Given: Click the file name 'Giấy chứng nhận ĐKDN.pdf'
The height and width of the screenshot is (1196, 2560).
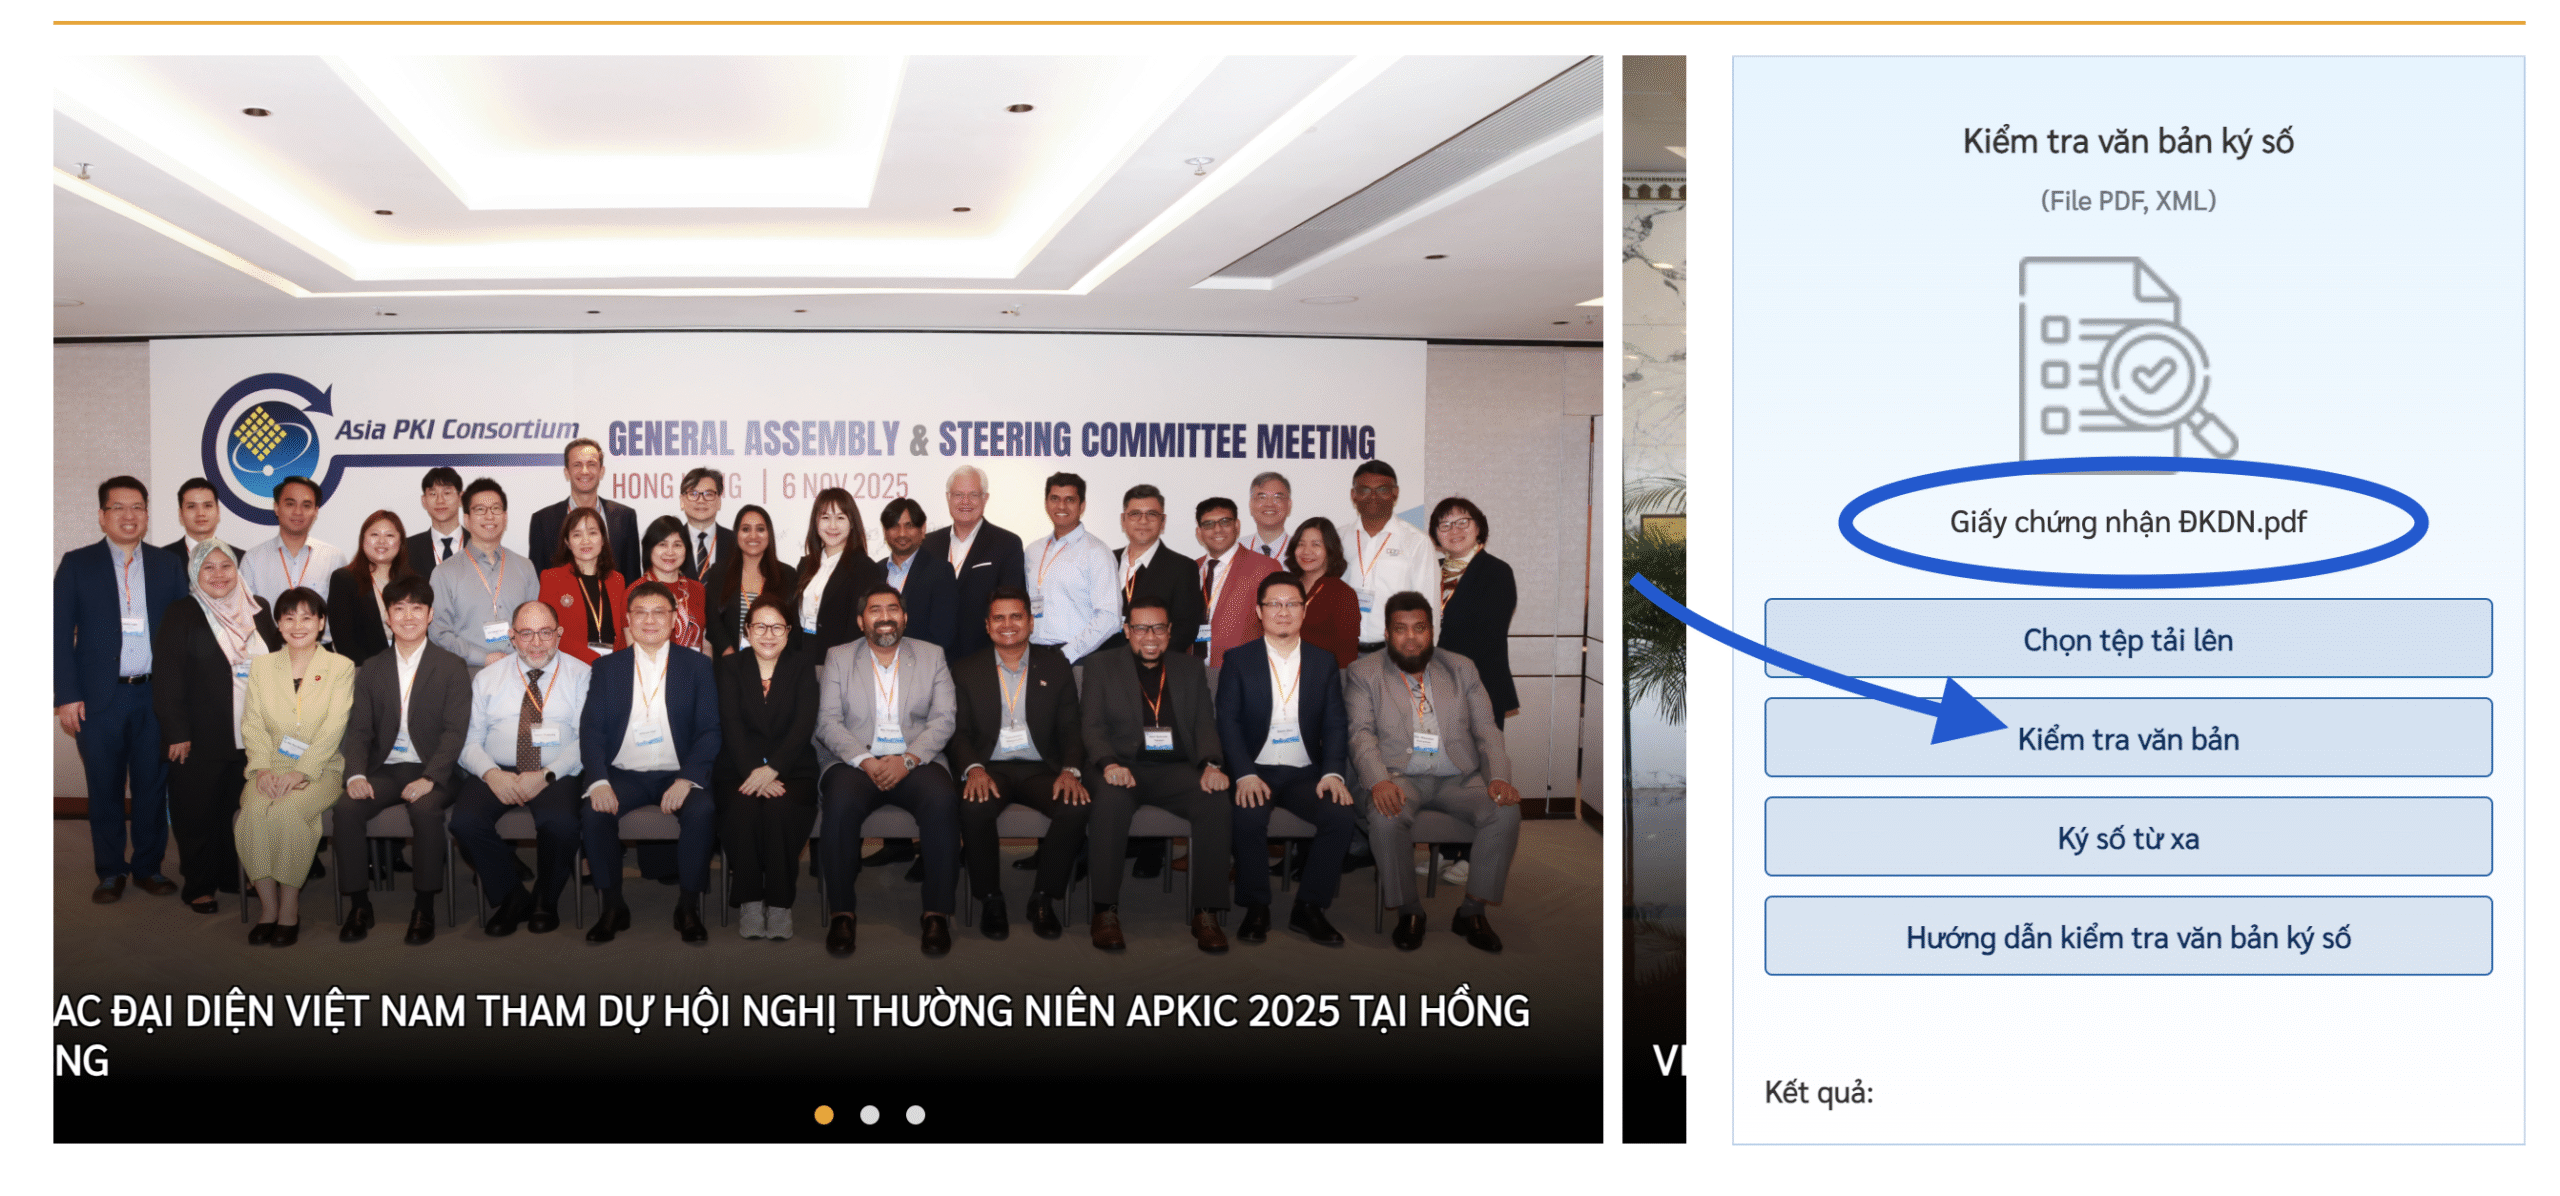Looking at the screenshot, I should [x=2127, y=521].
